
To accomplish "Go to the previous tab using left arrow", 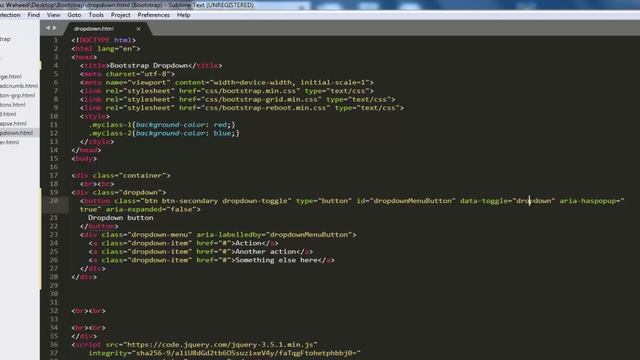I will (48, 28).
